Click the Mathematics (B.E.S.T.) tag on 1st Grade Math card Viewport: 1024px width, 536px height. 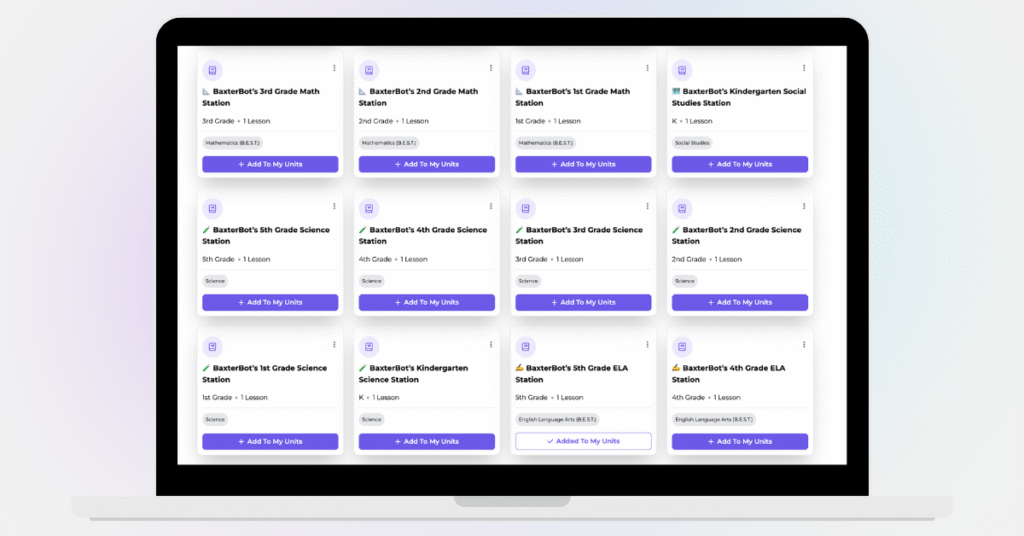click(x=545, y=143)
